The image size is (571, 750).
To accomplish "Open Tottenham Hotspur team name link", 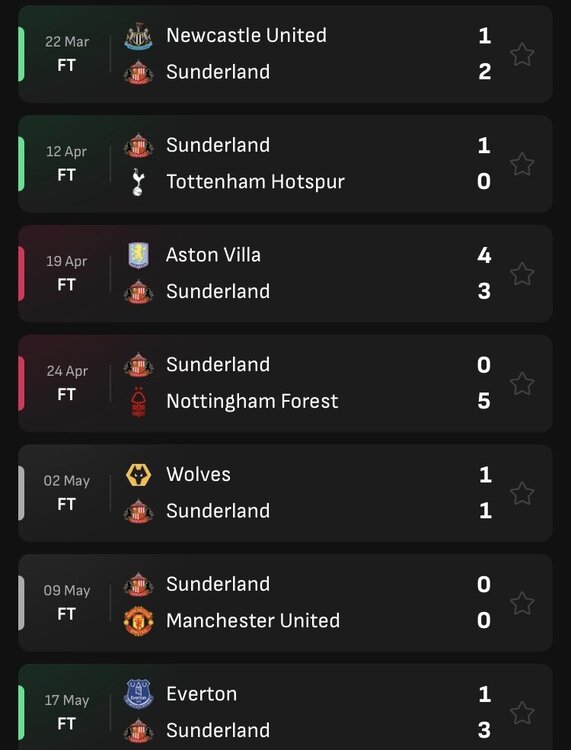I will coord(255,182).
